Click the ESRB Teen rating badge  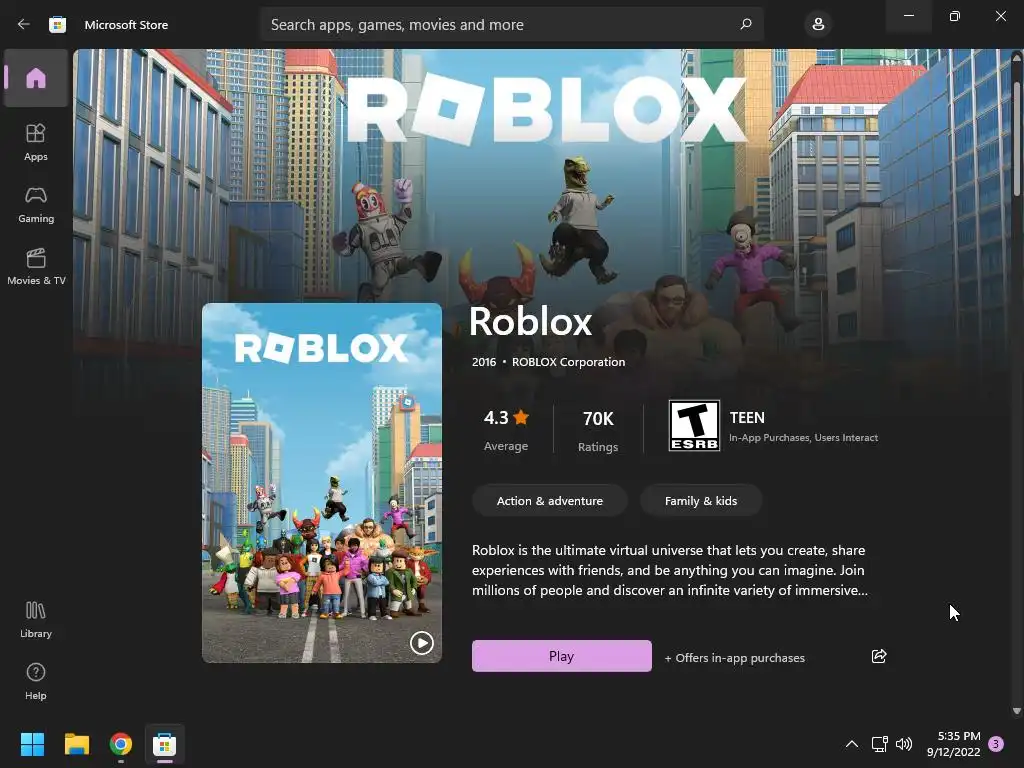tap(694, 426)
